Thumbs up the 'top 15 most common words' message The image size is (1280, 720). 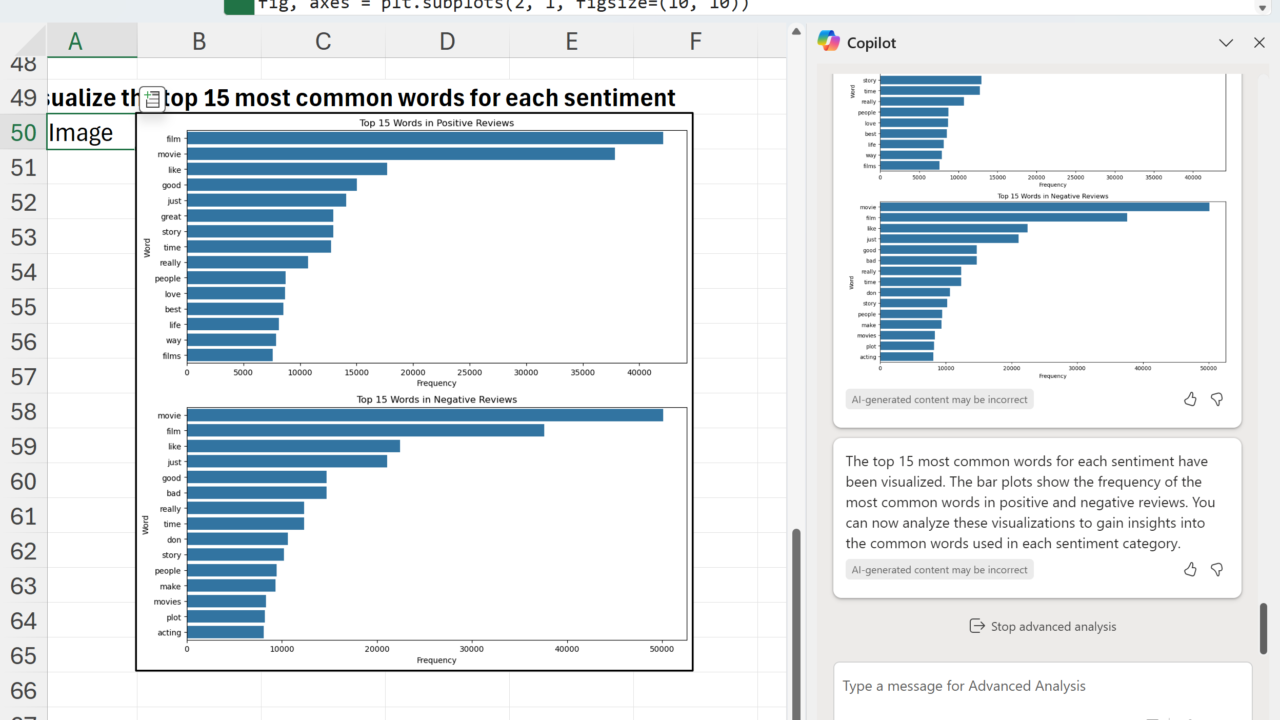[1190, 569]
